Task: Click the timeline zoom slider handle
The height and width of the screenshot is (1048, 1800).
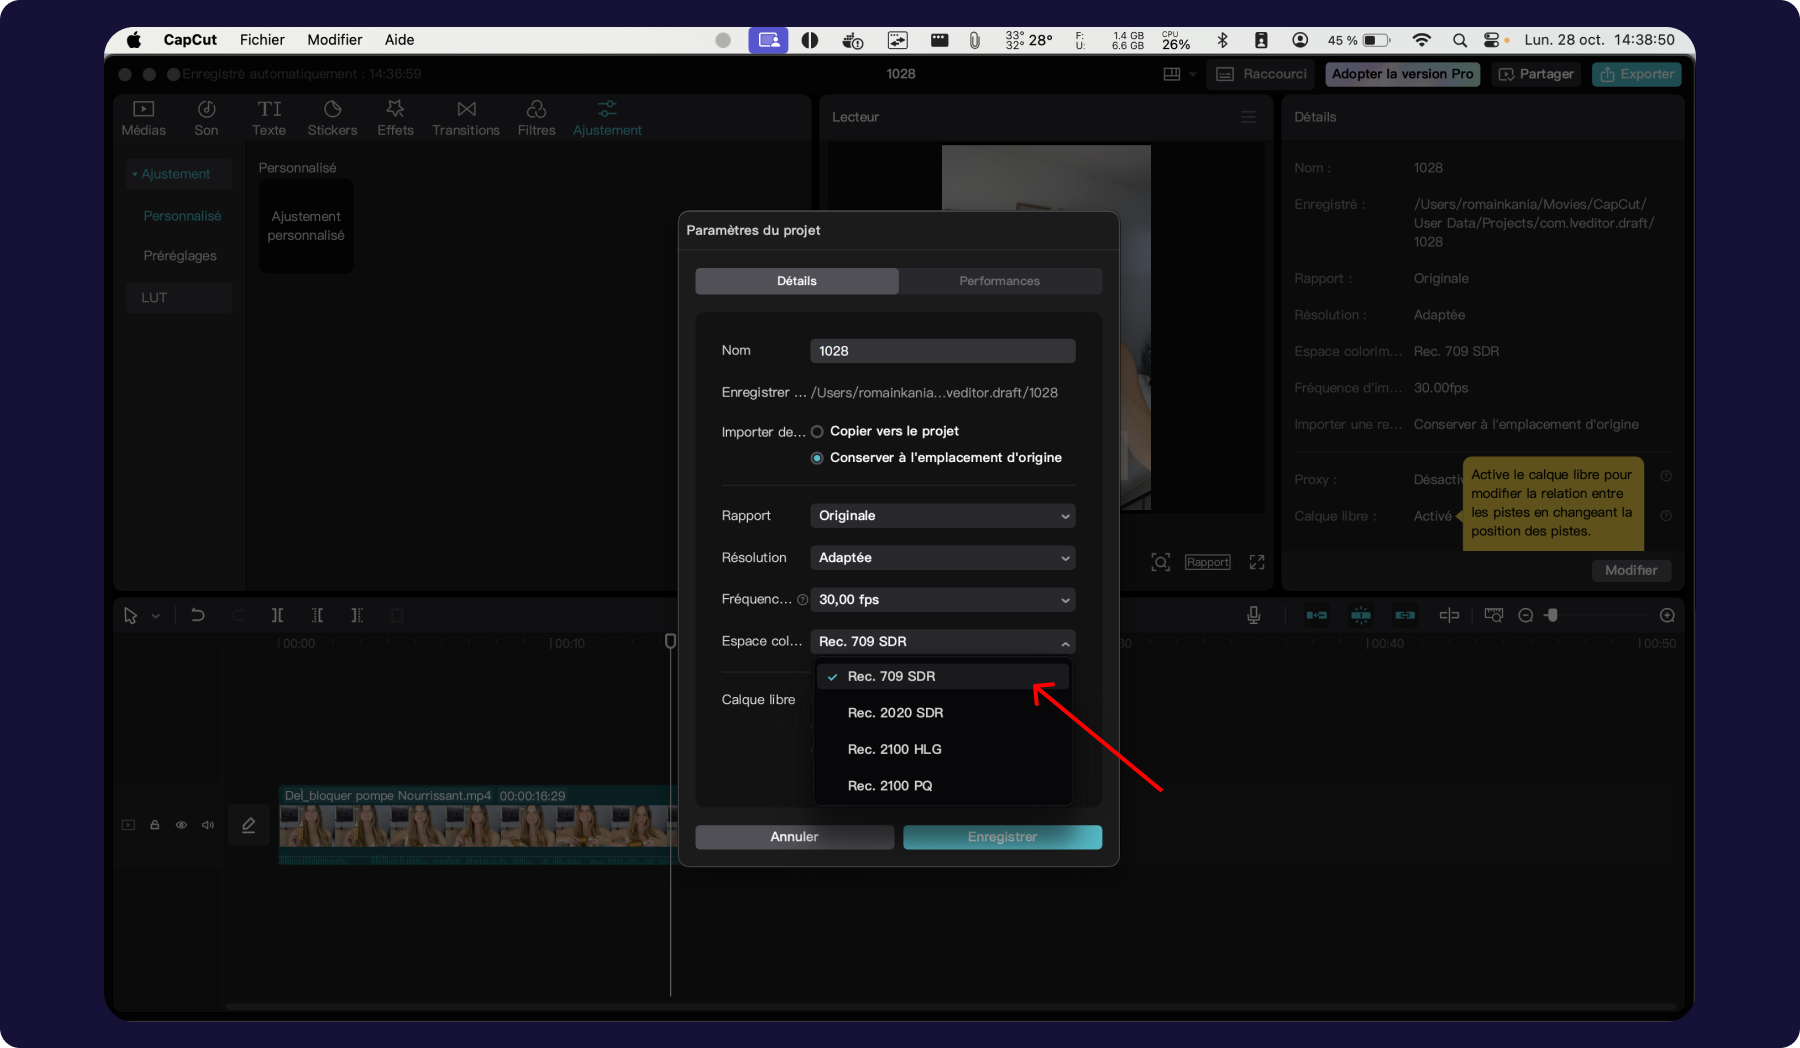Action: click(x=1552, y=615)
